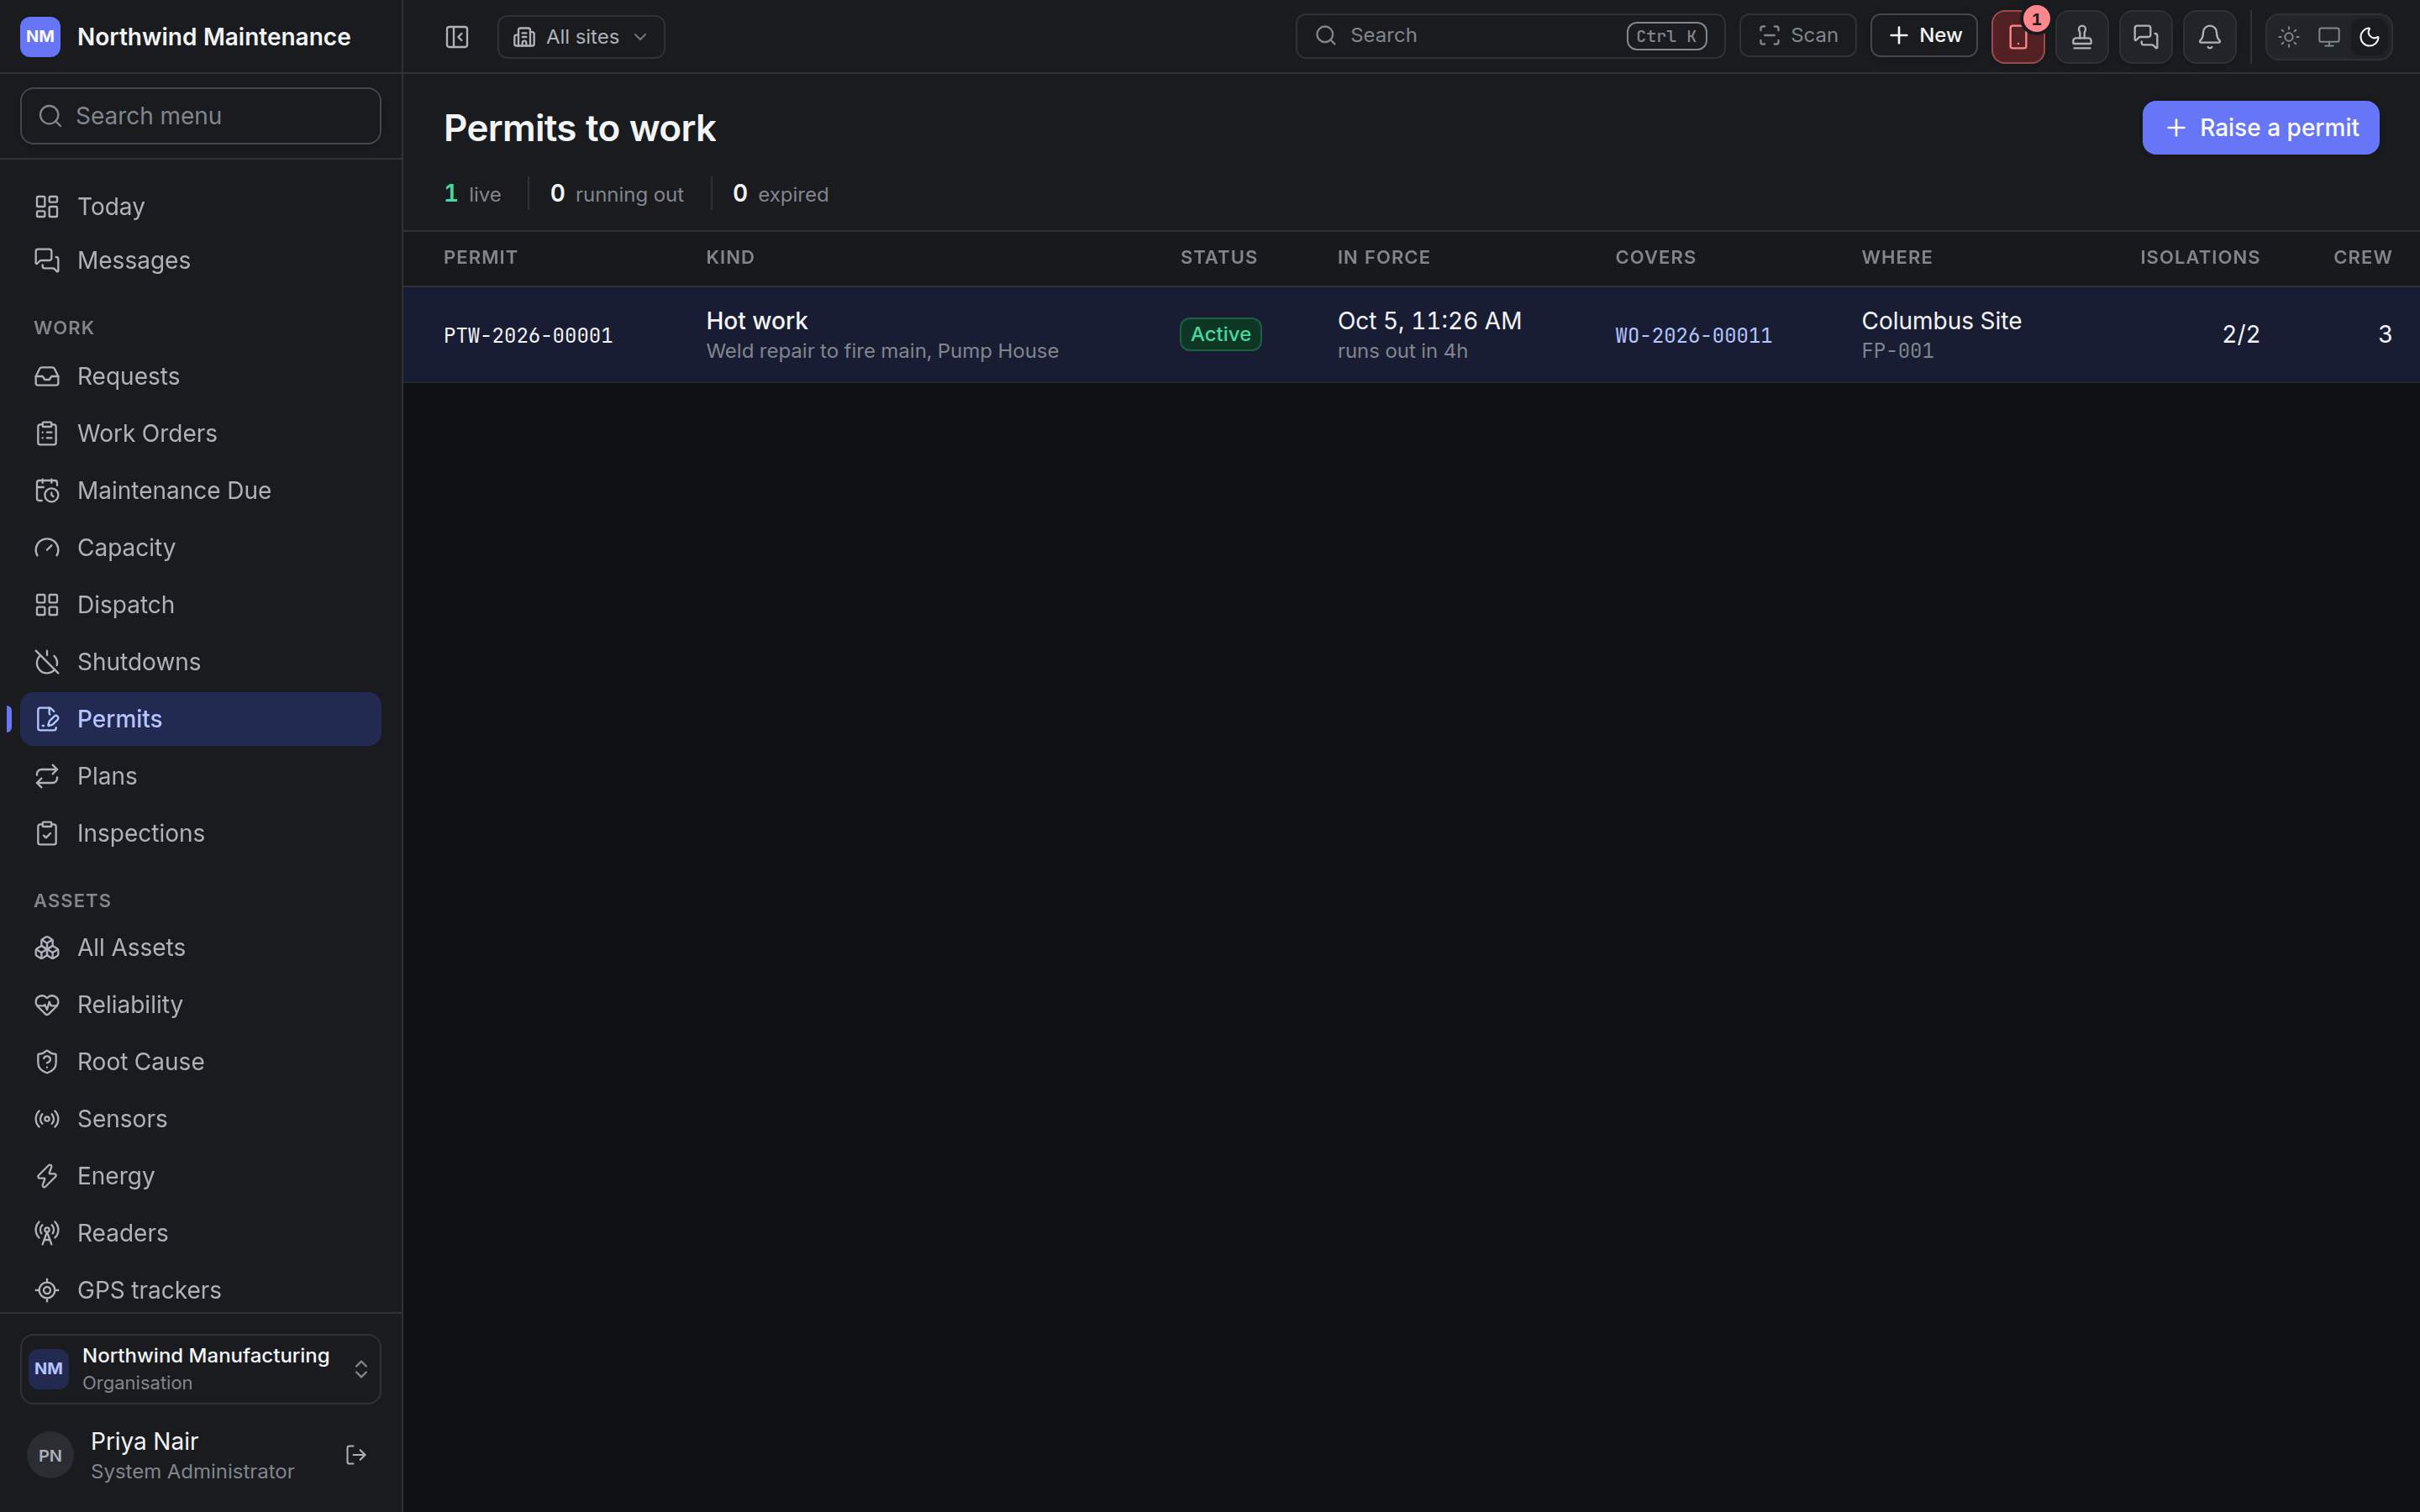Expand Northwind Manufacturing organisation switcher

[201, 1369]
